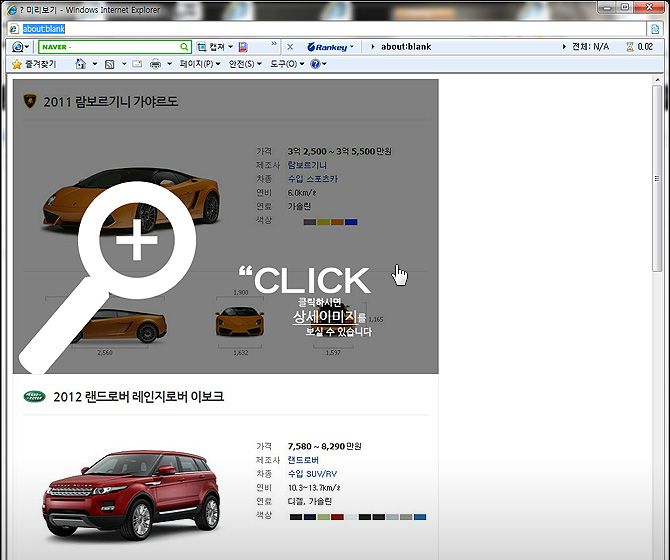This screenshot has width=670, height=560.
Task: Click the read mail icon
Action: click(137, 64)
